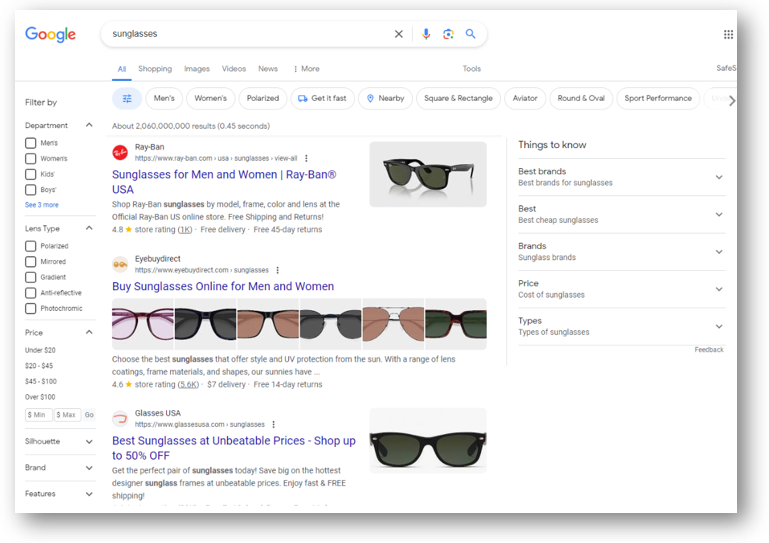Open Sunglasses for Men and Women Ray-Ban link
The width and height of the screenshot is (769, 543).
224,182
